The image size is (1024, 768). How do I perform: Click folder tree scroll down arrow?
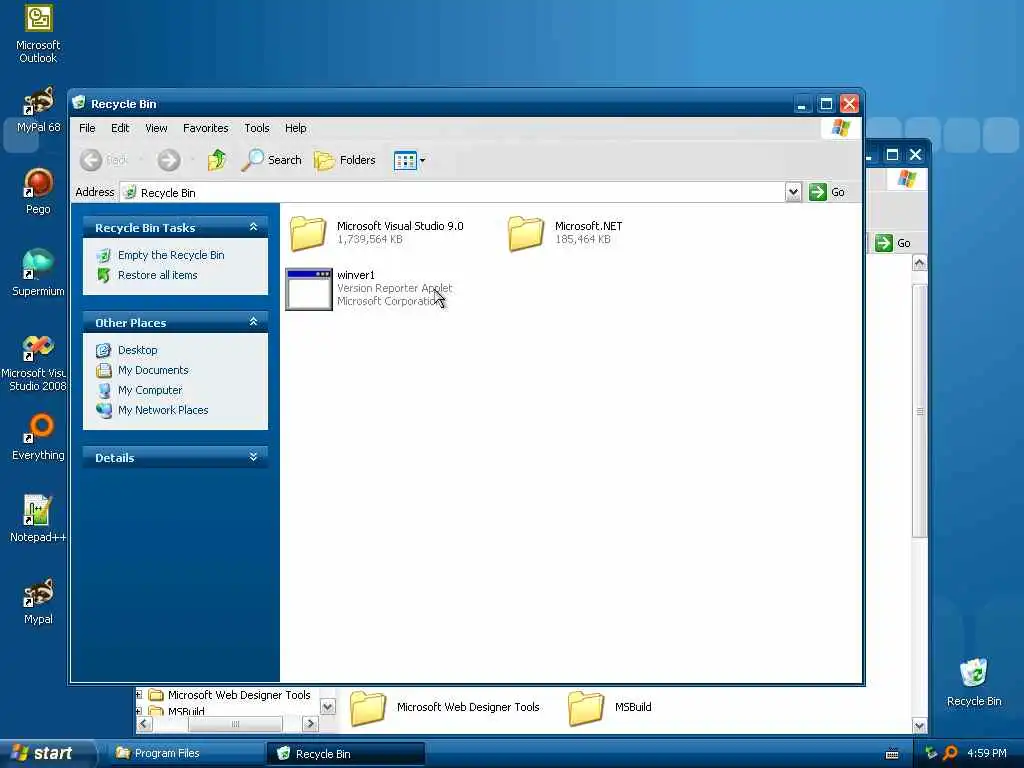pos(328,707)
